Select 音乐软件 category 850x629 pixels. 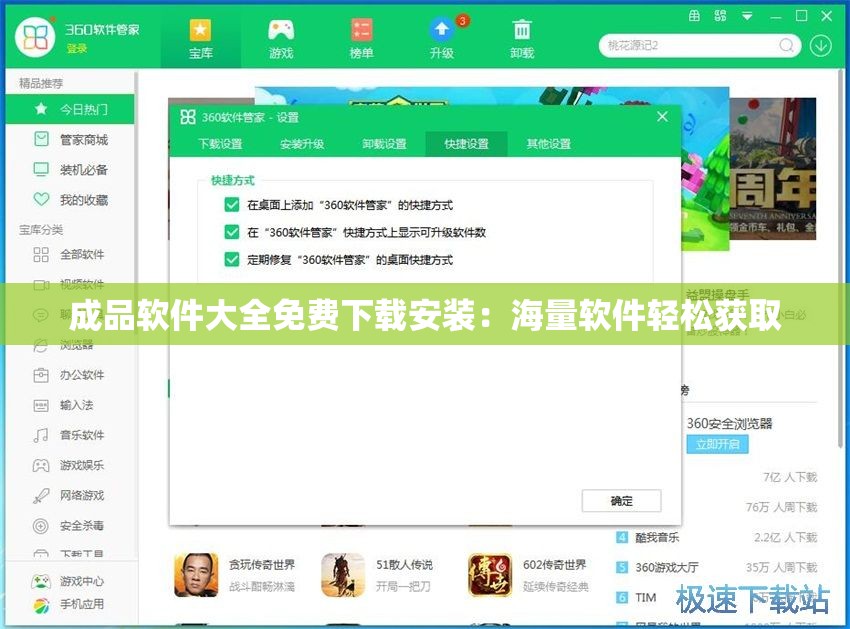pyautogui.click(x=70, y=435)
